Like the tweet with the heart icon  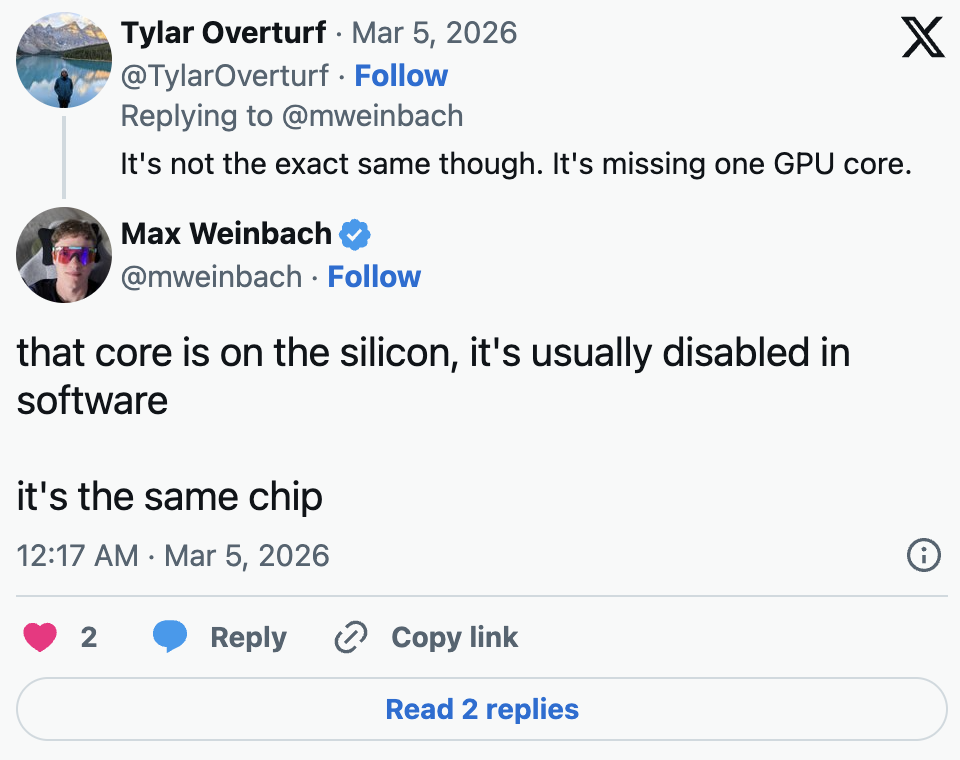click(x=40, y=637)
